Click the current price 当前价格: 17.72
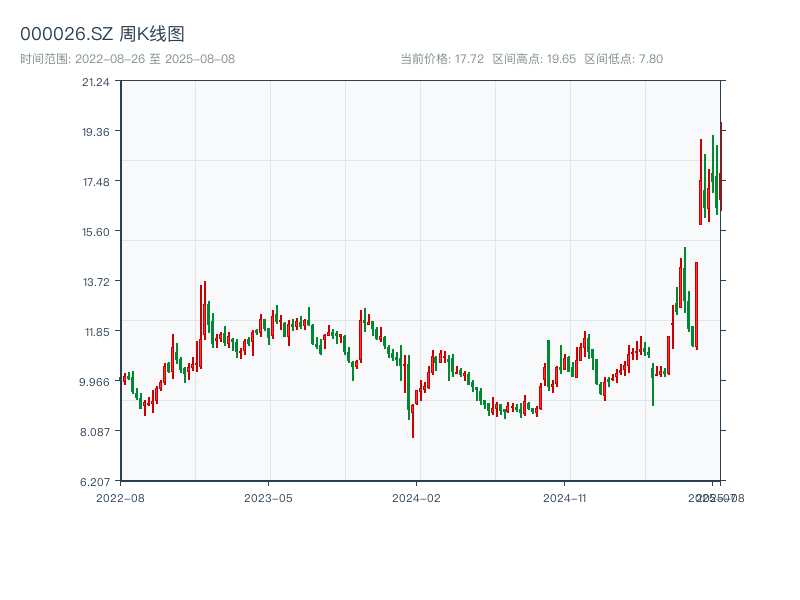Screen dimensions: 800x600 coord(442,59)
